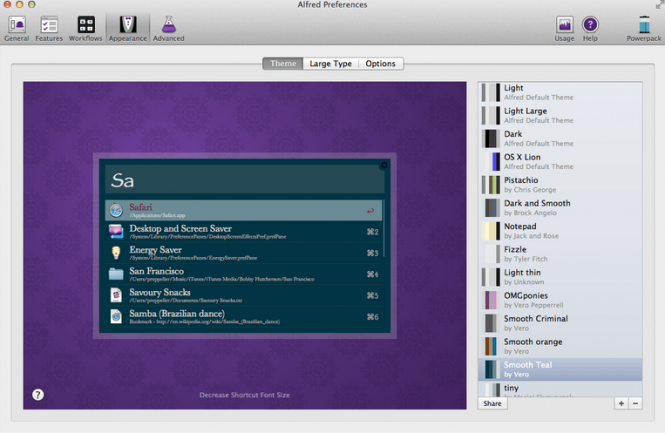Select the Light thin theme
This screenshot has height=433, width=665.
pyautogui.click(x=560, y=277)
